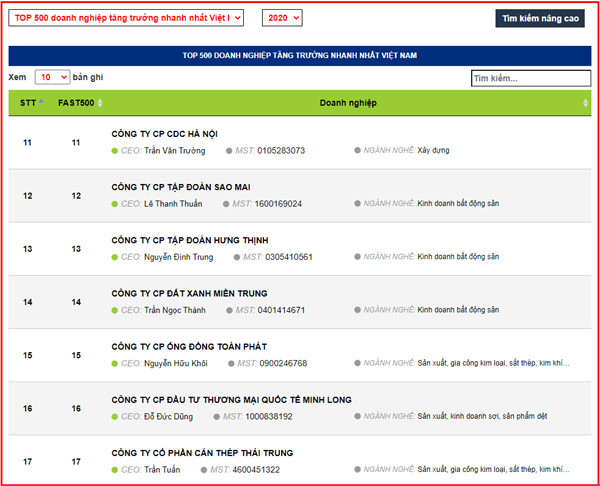Click sort arrows icon in Doanh nghiệp column
This screenshot has height=486, width=600.
(585, 103)
